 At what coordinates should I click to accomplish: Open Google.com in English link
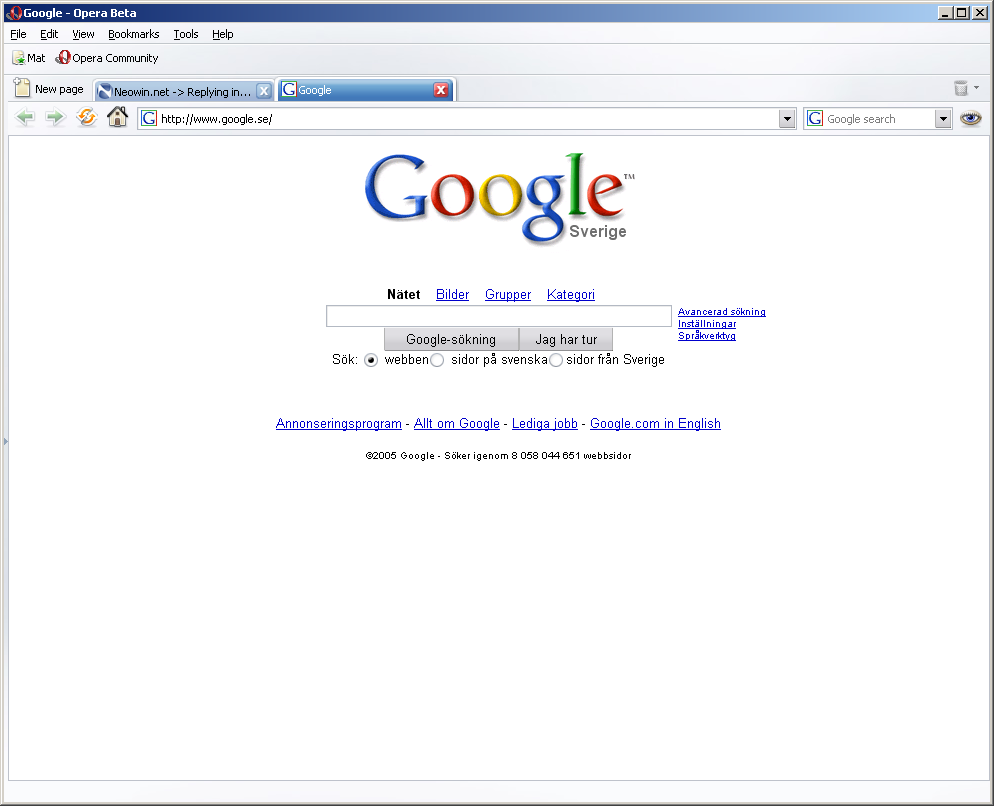coord(655,424)
